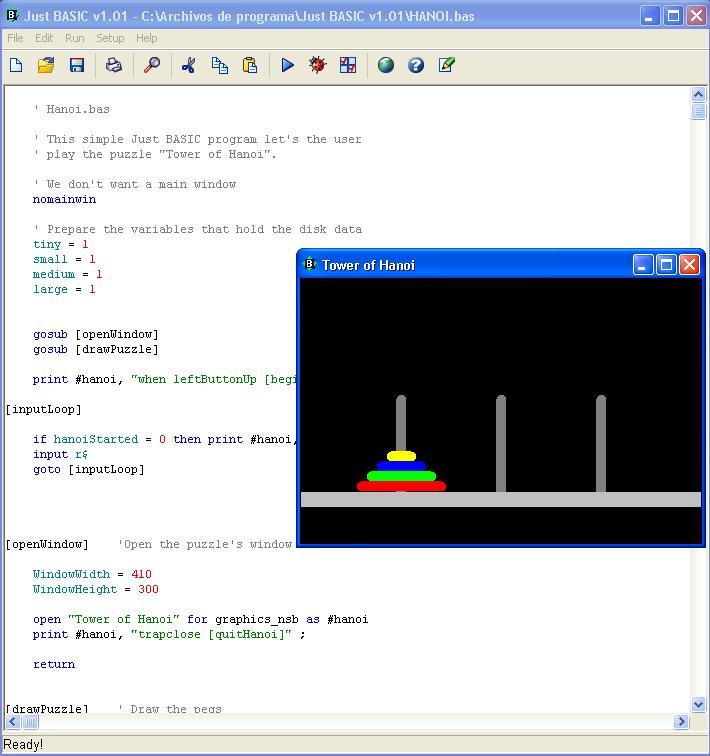Click the blue small disk
This screenshot has width=710, height=756.
coord(401,466)
